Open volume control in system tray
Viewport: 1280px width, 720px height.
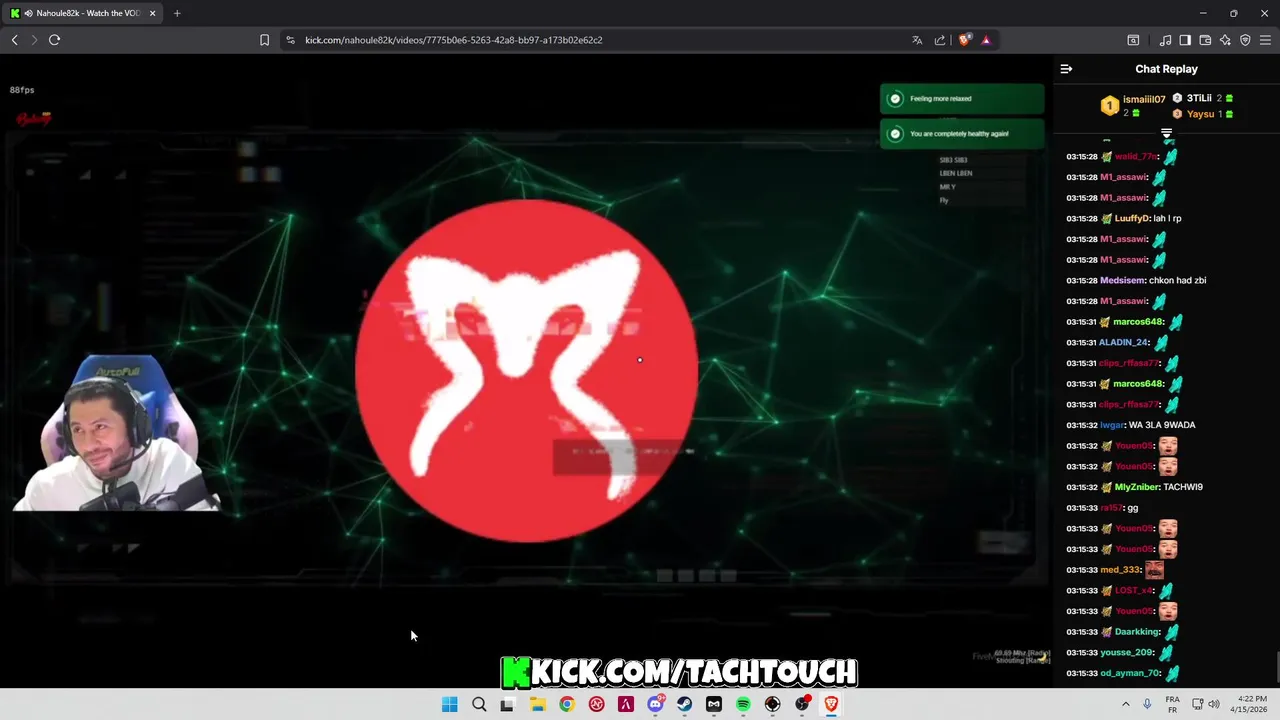point(1214,704)
